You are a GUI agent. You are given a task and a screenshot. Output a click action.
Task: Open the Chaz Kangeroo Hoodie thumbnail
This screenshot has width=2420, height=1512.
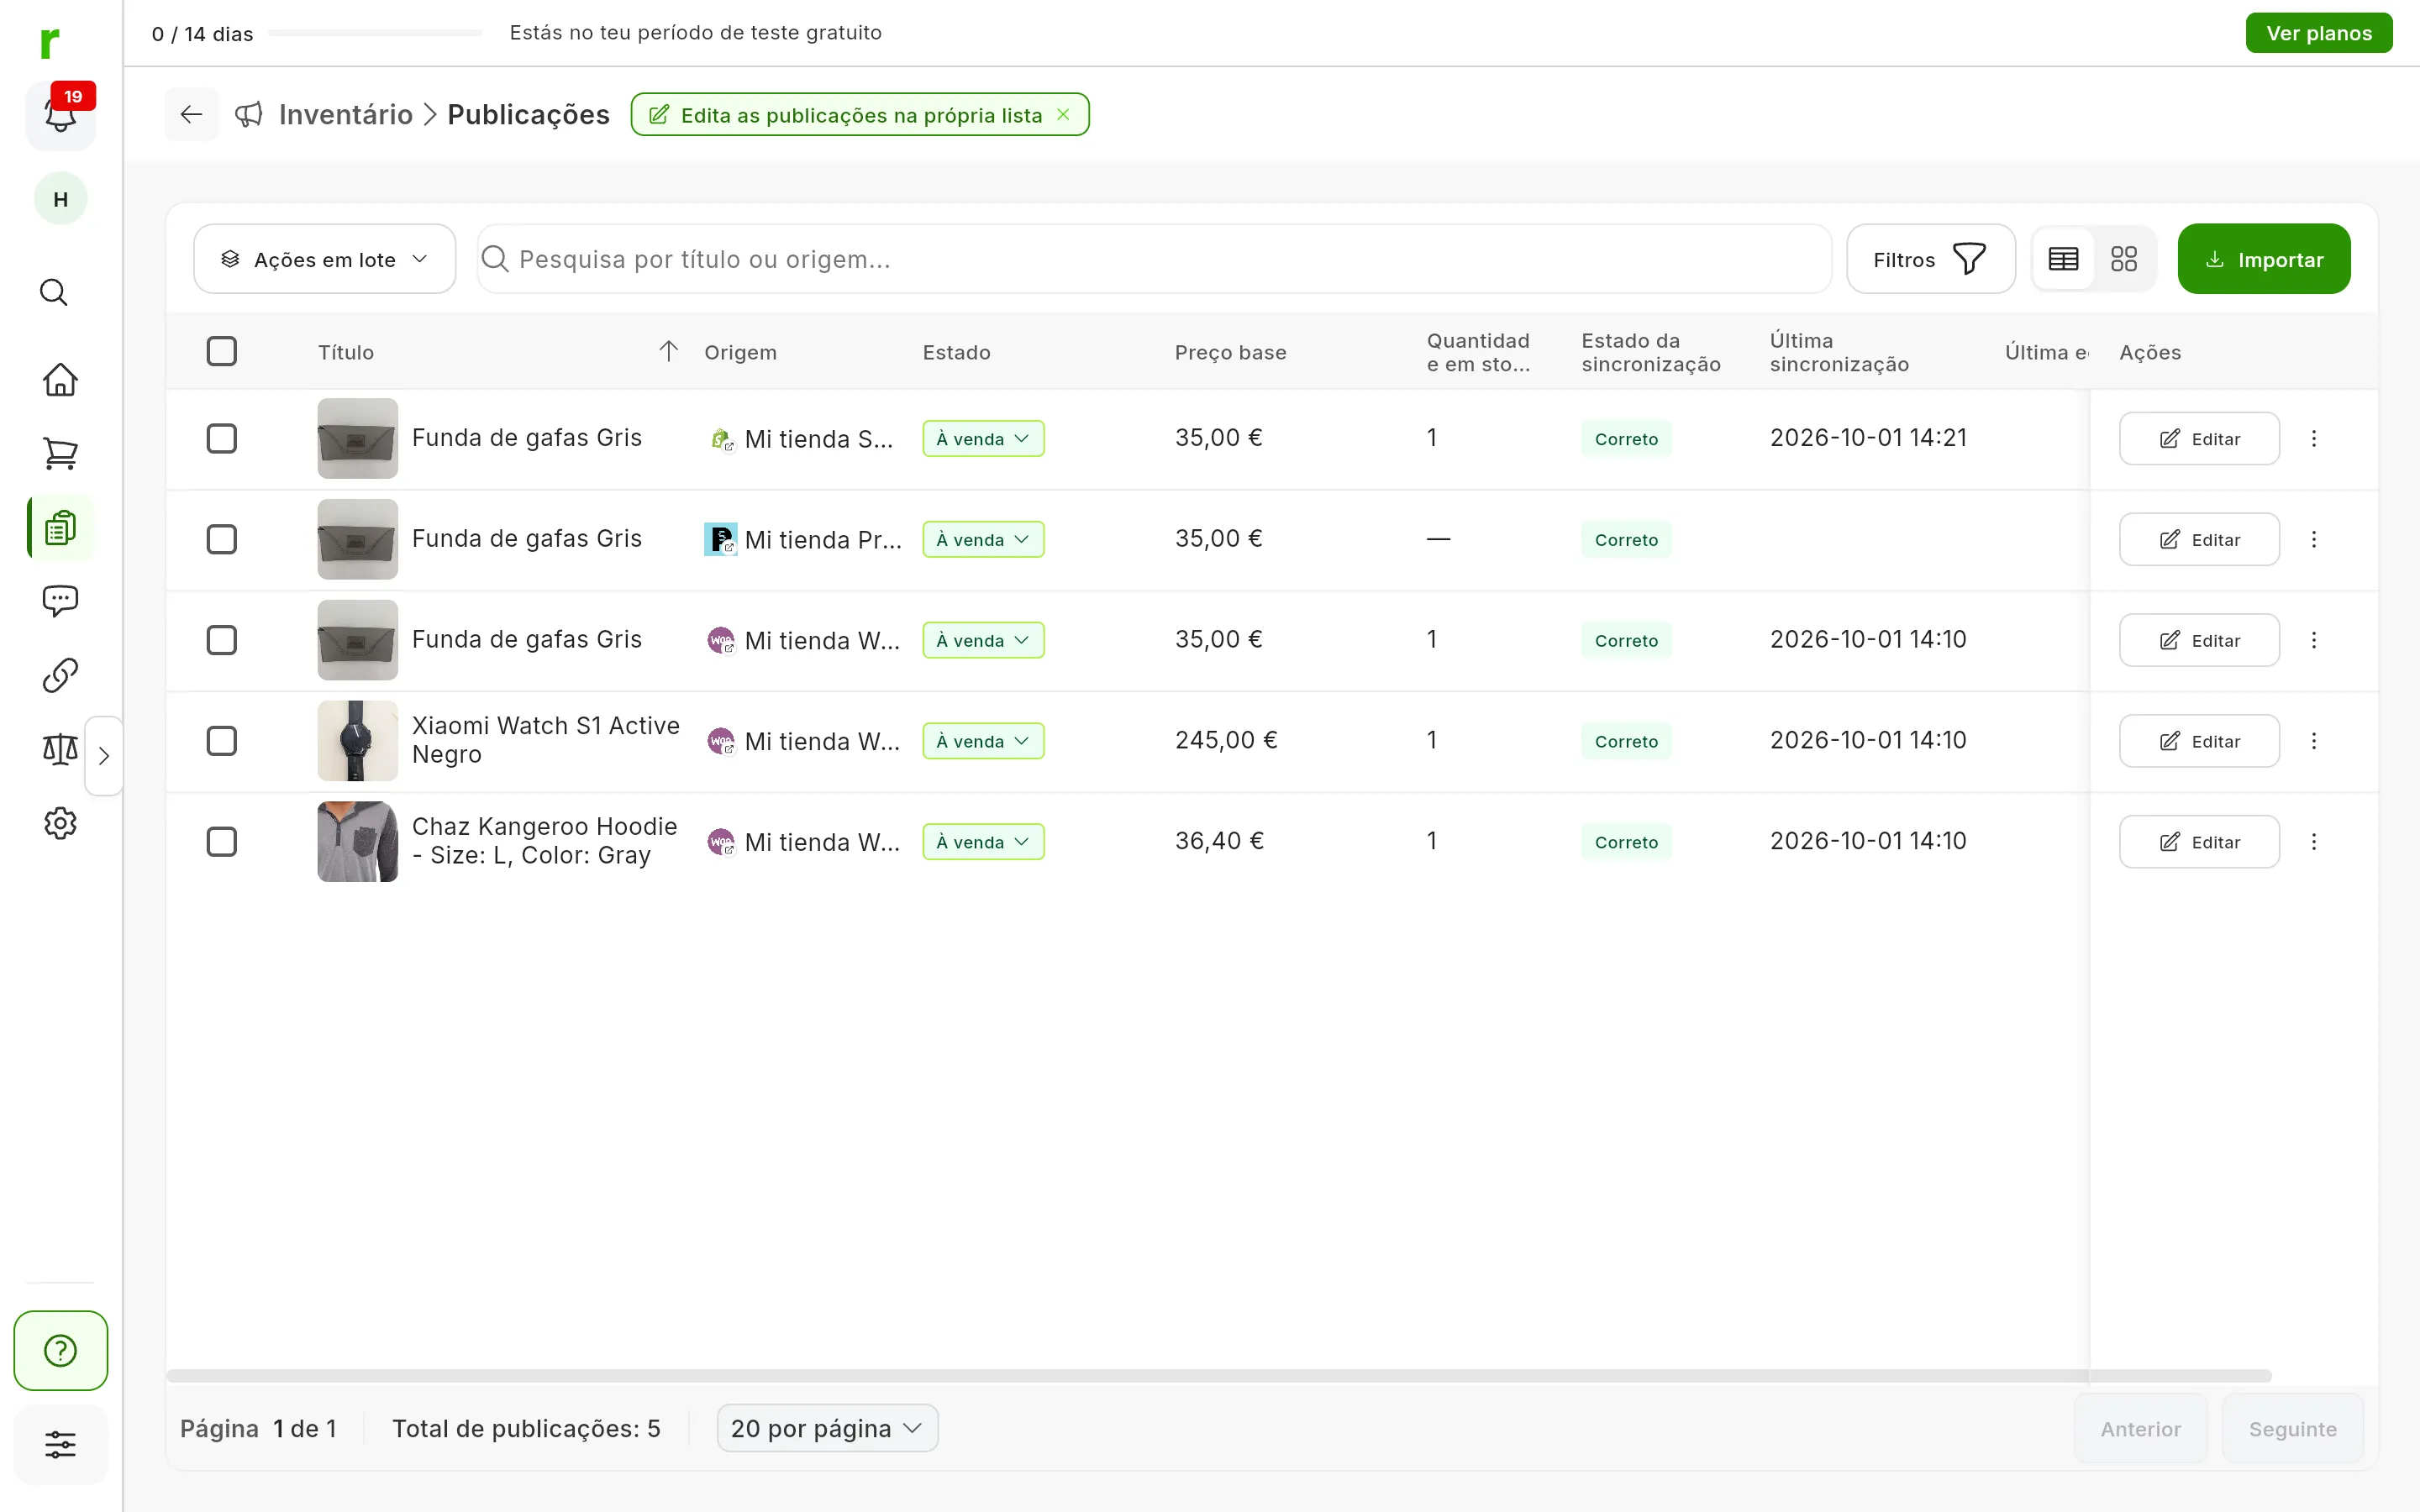coord(357,842)
